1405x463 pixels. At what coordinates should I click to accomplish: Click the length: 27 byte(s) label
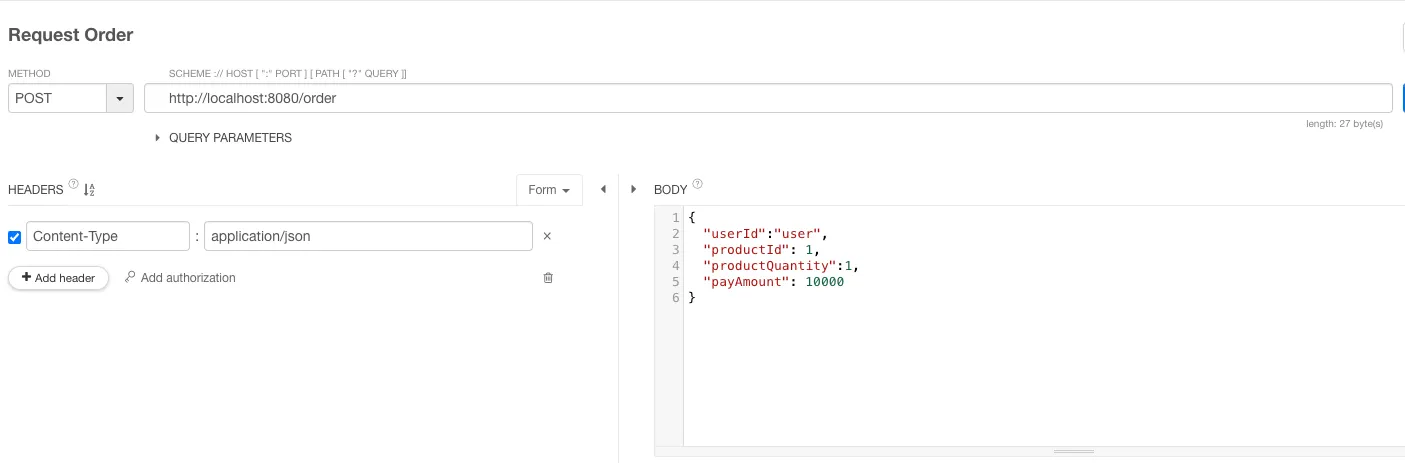point(1344,124)
